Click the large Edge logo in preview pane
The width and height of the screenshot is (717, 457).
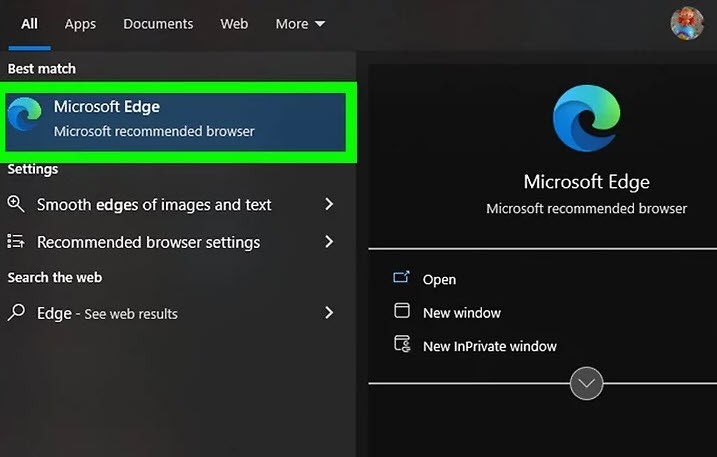[587, 118]
